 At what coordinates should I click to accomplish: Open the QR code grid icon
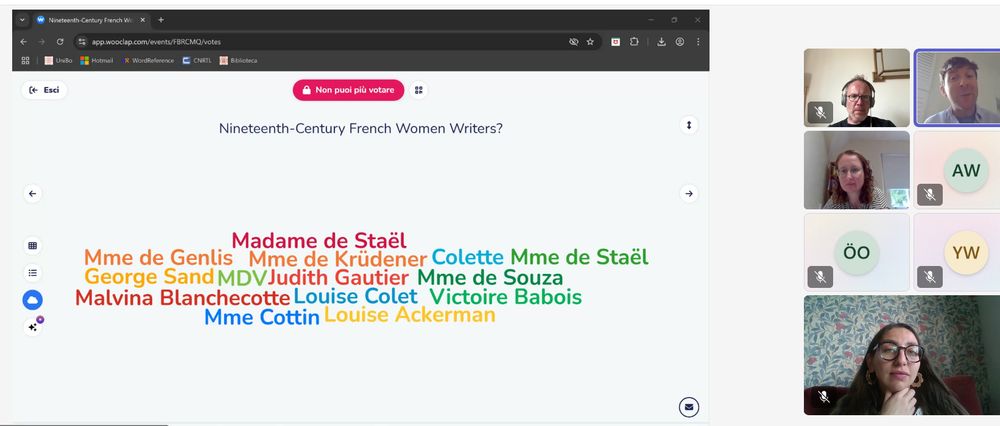[x=418, y=90]
